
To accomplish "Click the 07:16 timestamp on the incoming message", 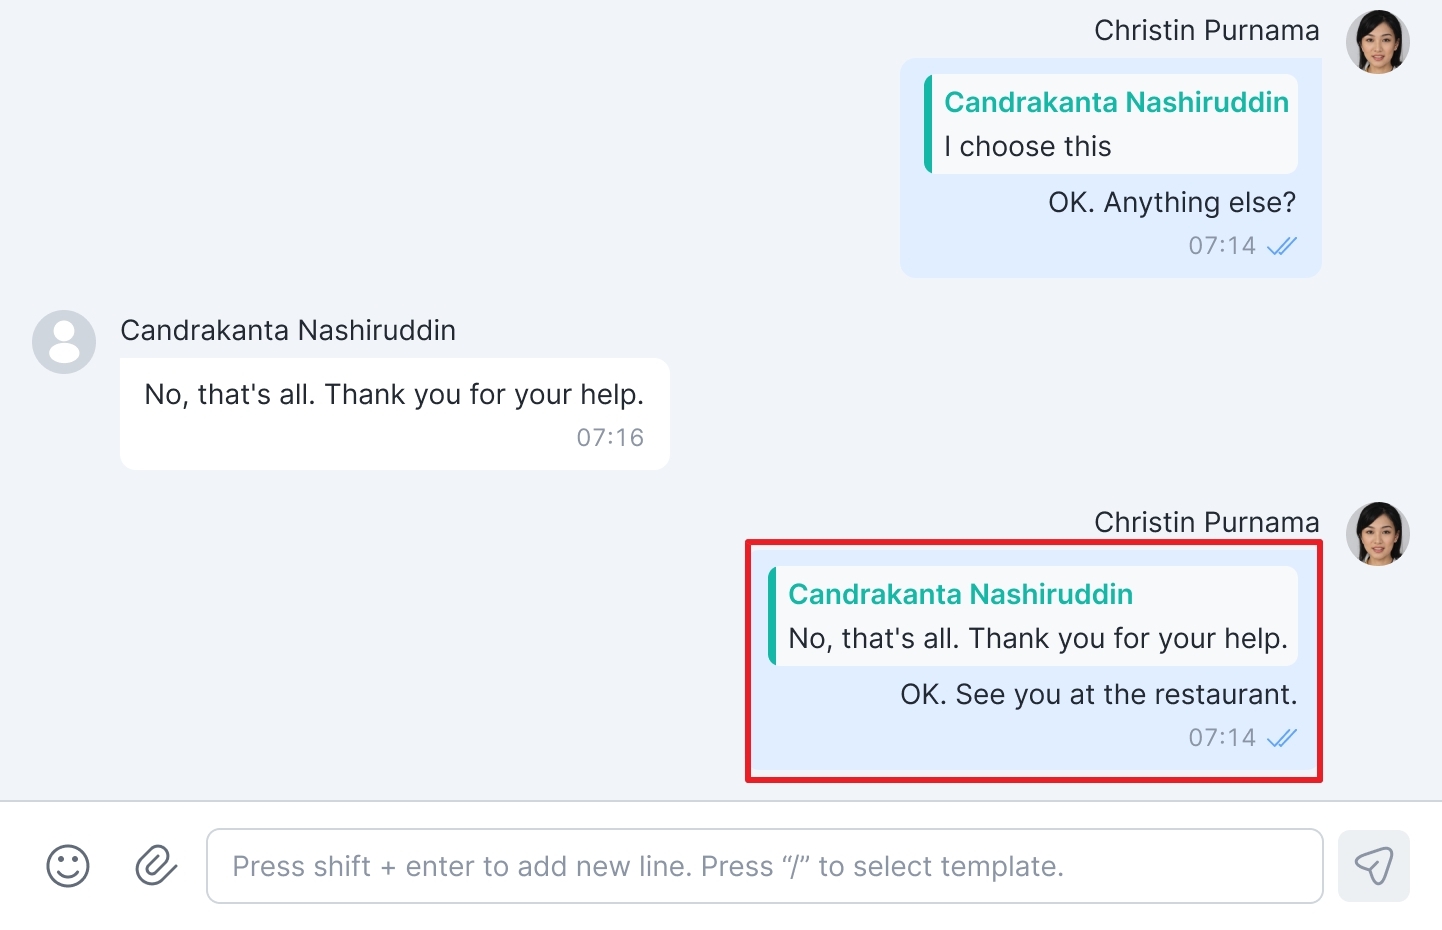I will coord(610,437).
